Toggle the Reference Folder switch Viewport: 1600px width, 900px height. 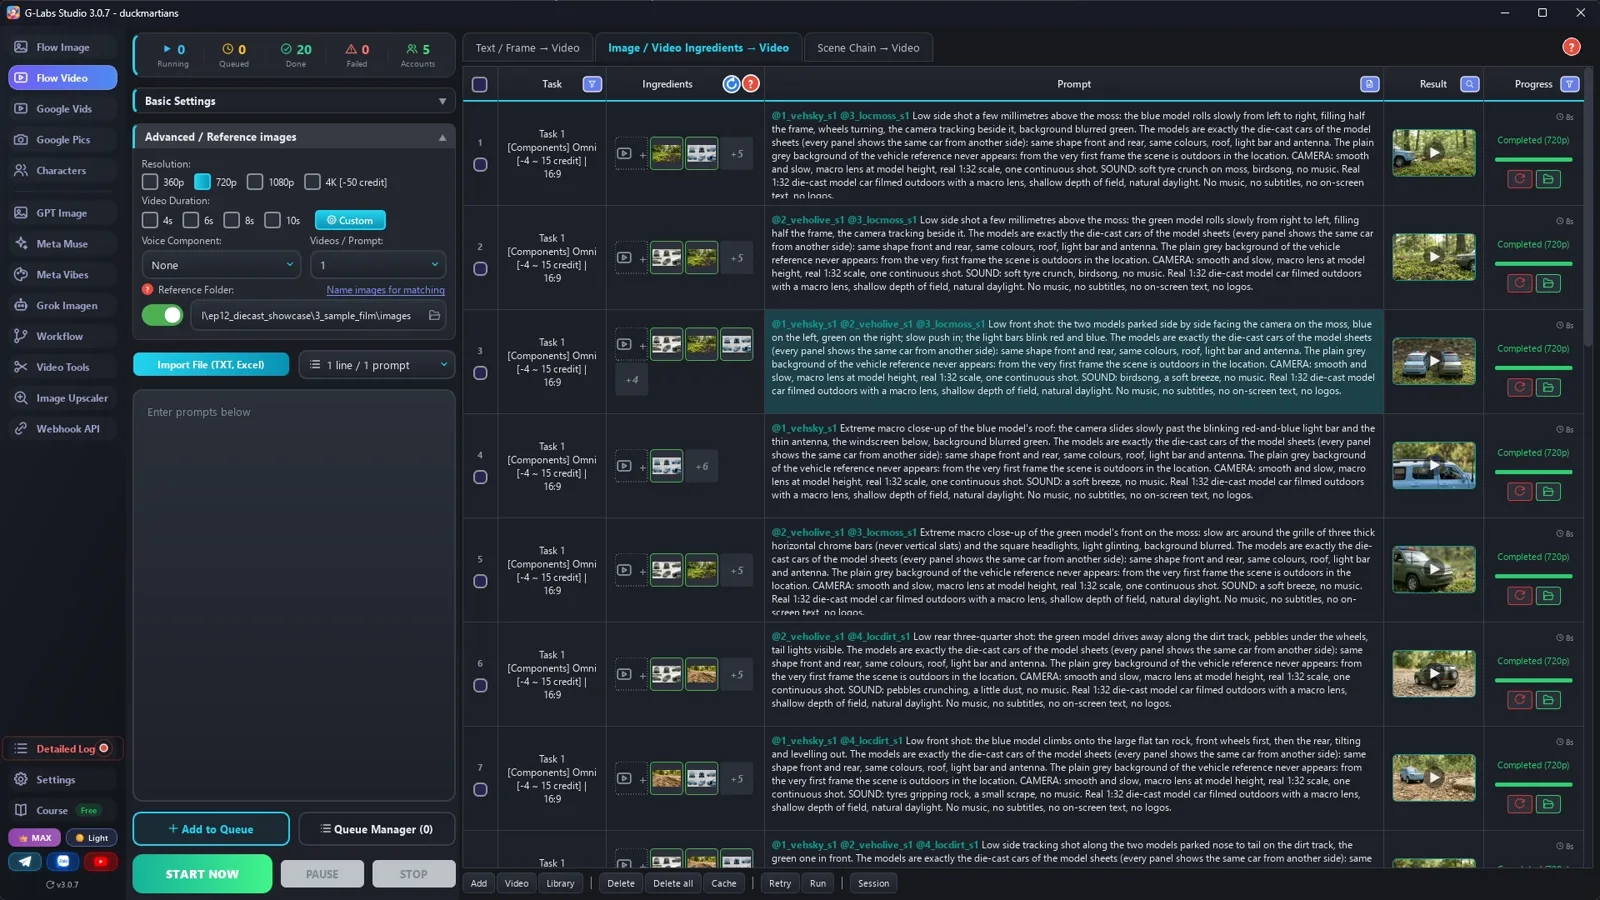tap(162, 316)
